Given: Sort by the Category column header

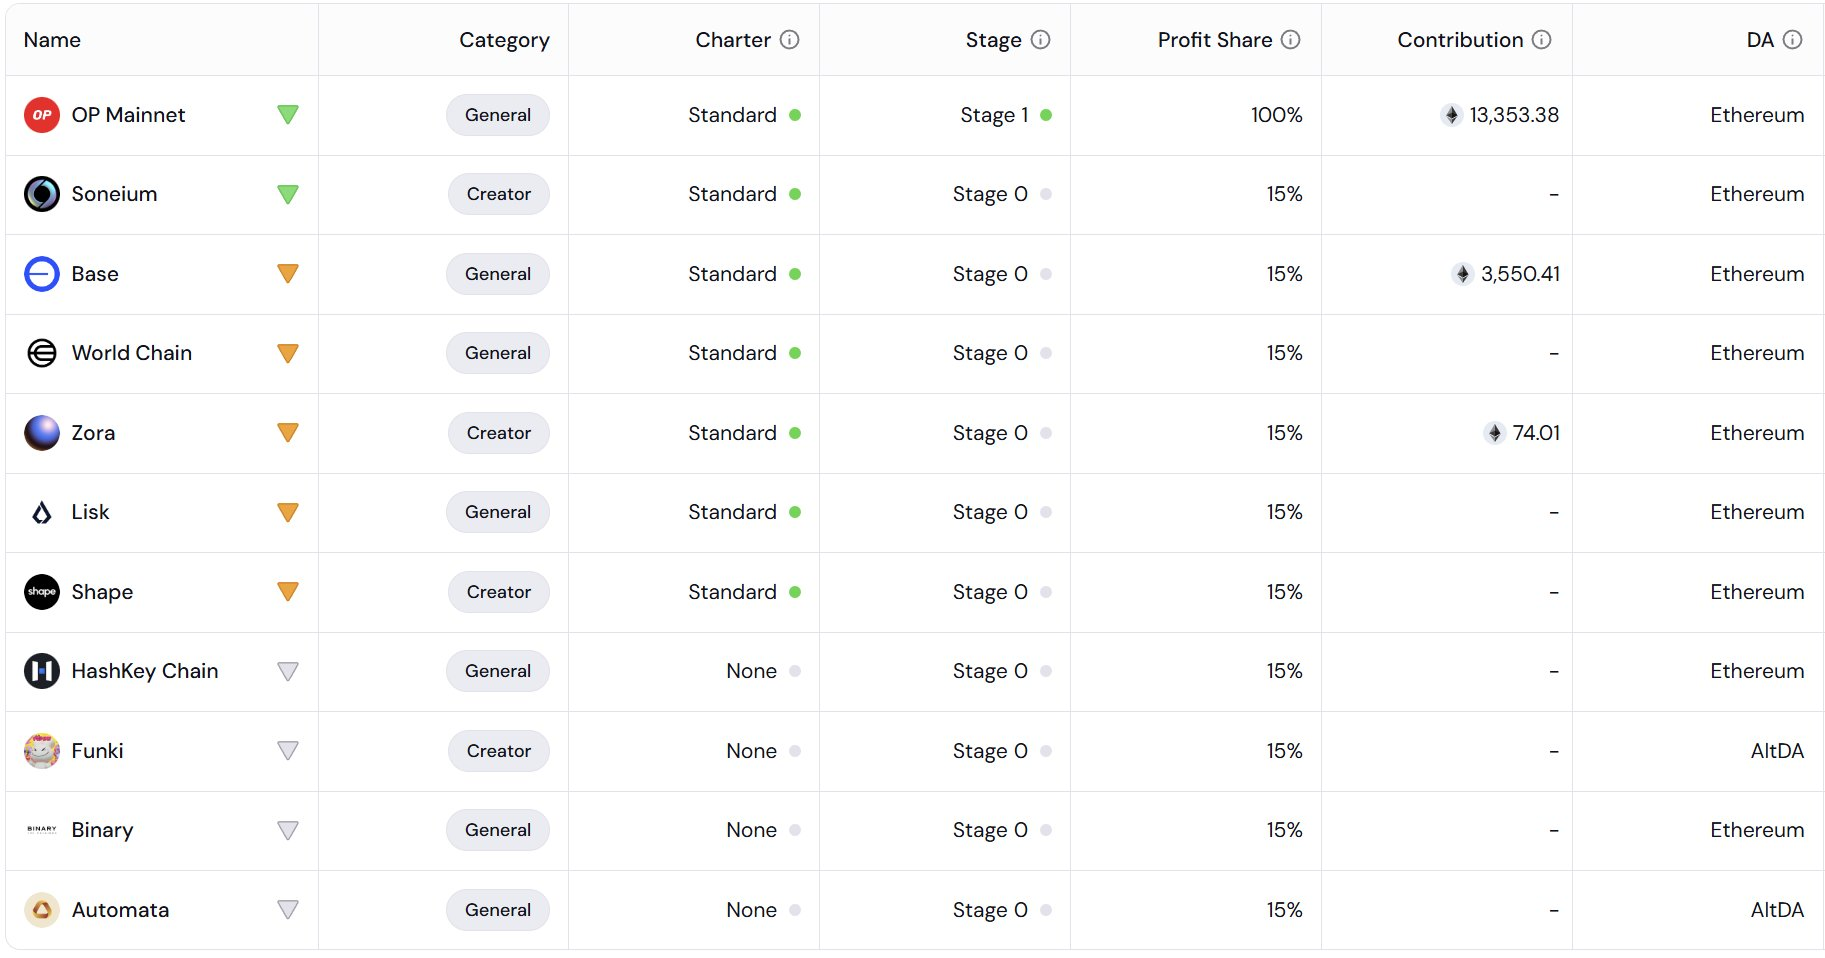Looking at the screenshot, I should tap(504, 40).
